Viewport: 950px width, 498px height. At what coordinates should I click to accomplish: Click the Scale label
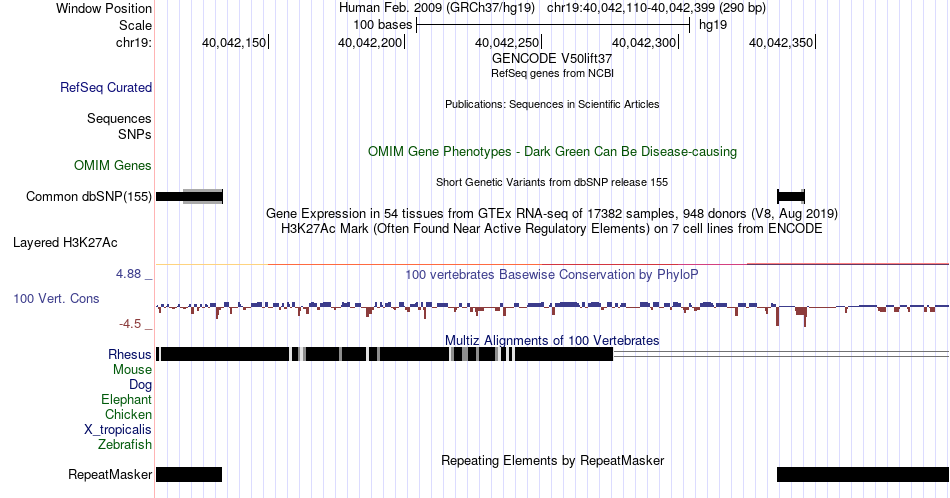tap(135, 25)
